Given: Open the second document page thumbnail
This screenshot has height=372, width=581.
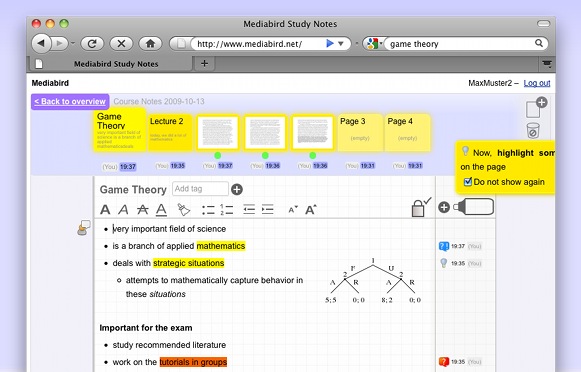Looking at the screenshot, I should coord(265,133).
